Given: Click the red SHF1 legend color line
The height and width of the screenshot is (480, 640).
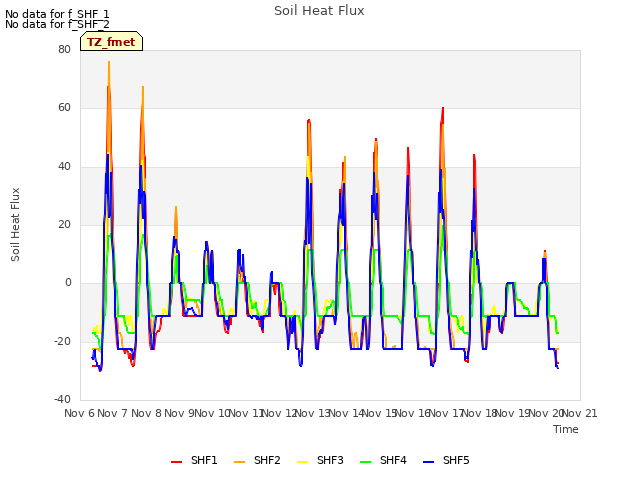Looking at the screenshot, I should point(176,462).
